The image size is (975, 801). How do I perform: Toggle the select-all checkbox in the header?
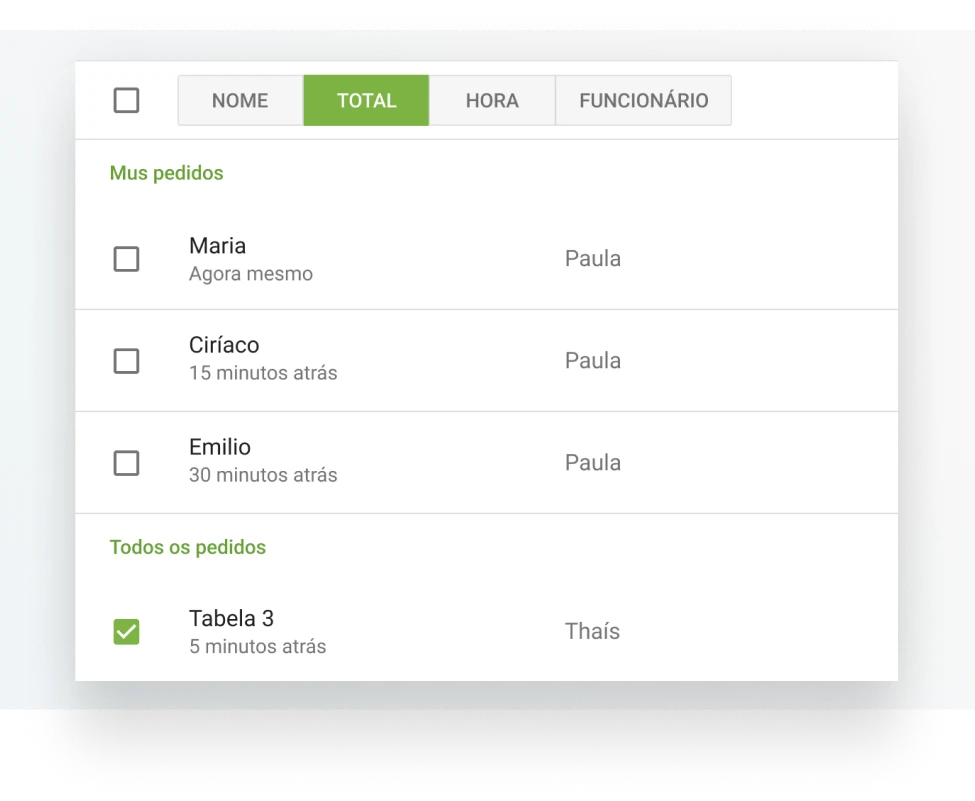point(126,100)
